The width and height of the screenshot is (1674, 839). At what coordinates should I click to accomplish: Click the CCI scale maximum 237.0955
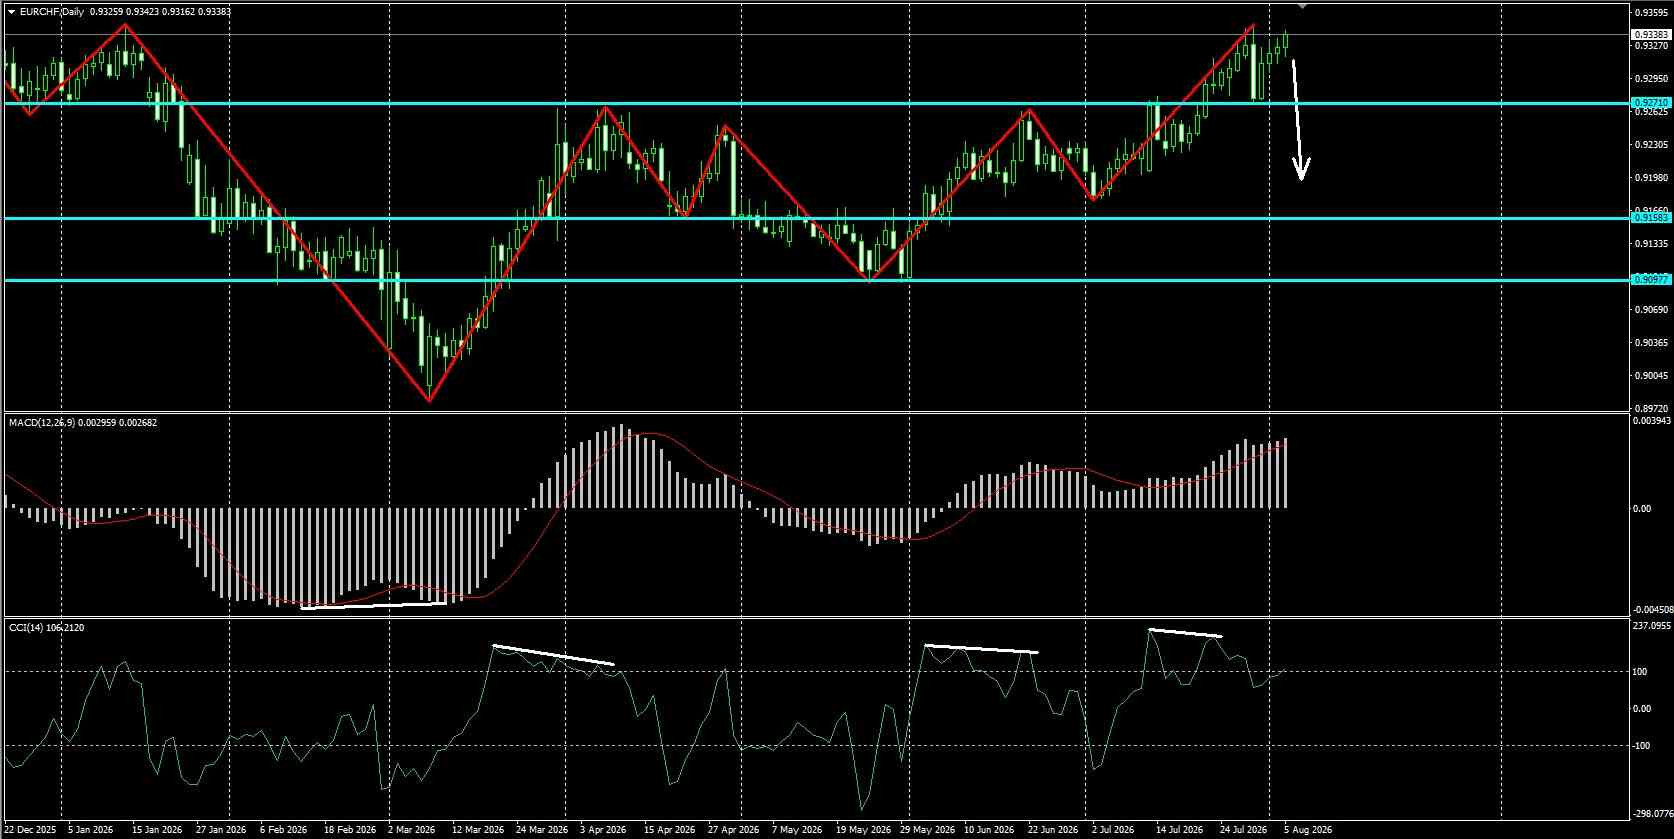pyautogui.click(x=1651, y=626)
